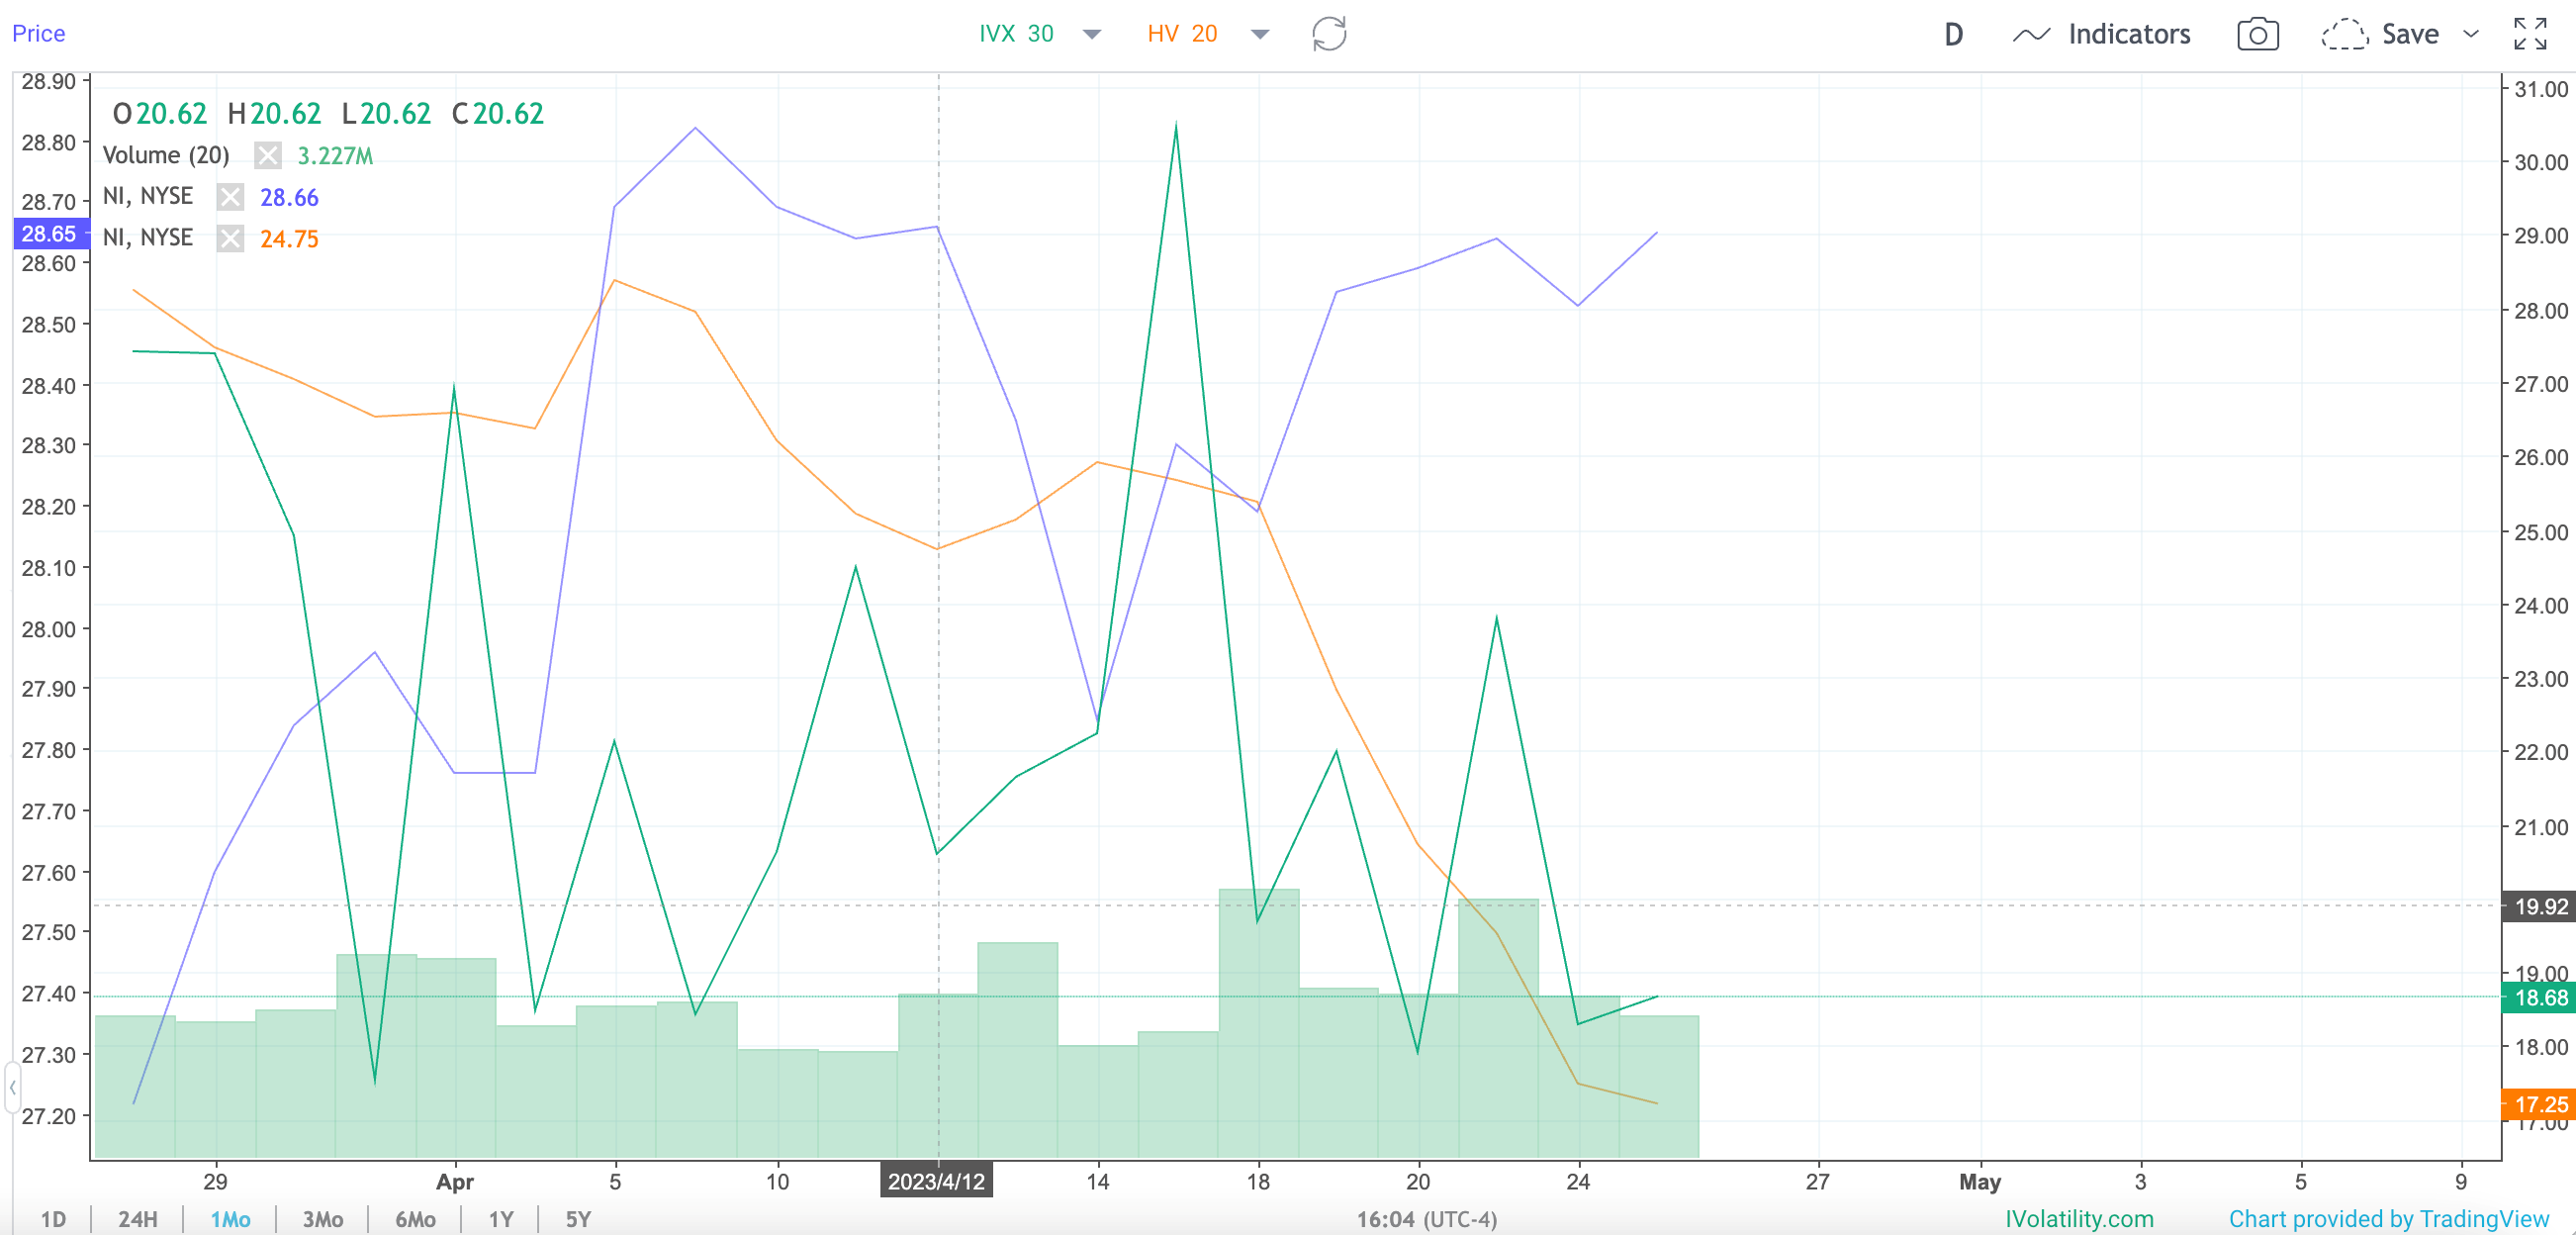Click the orange value 24.75
This screenshot has height=1235, width=2576.
[289, 239]
